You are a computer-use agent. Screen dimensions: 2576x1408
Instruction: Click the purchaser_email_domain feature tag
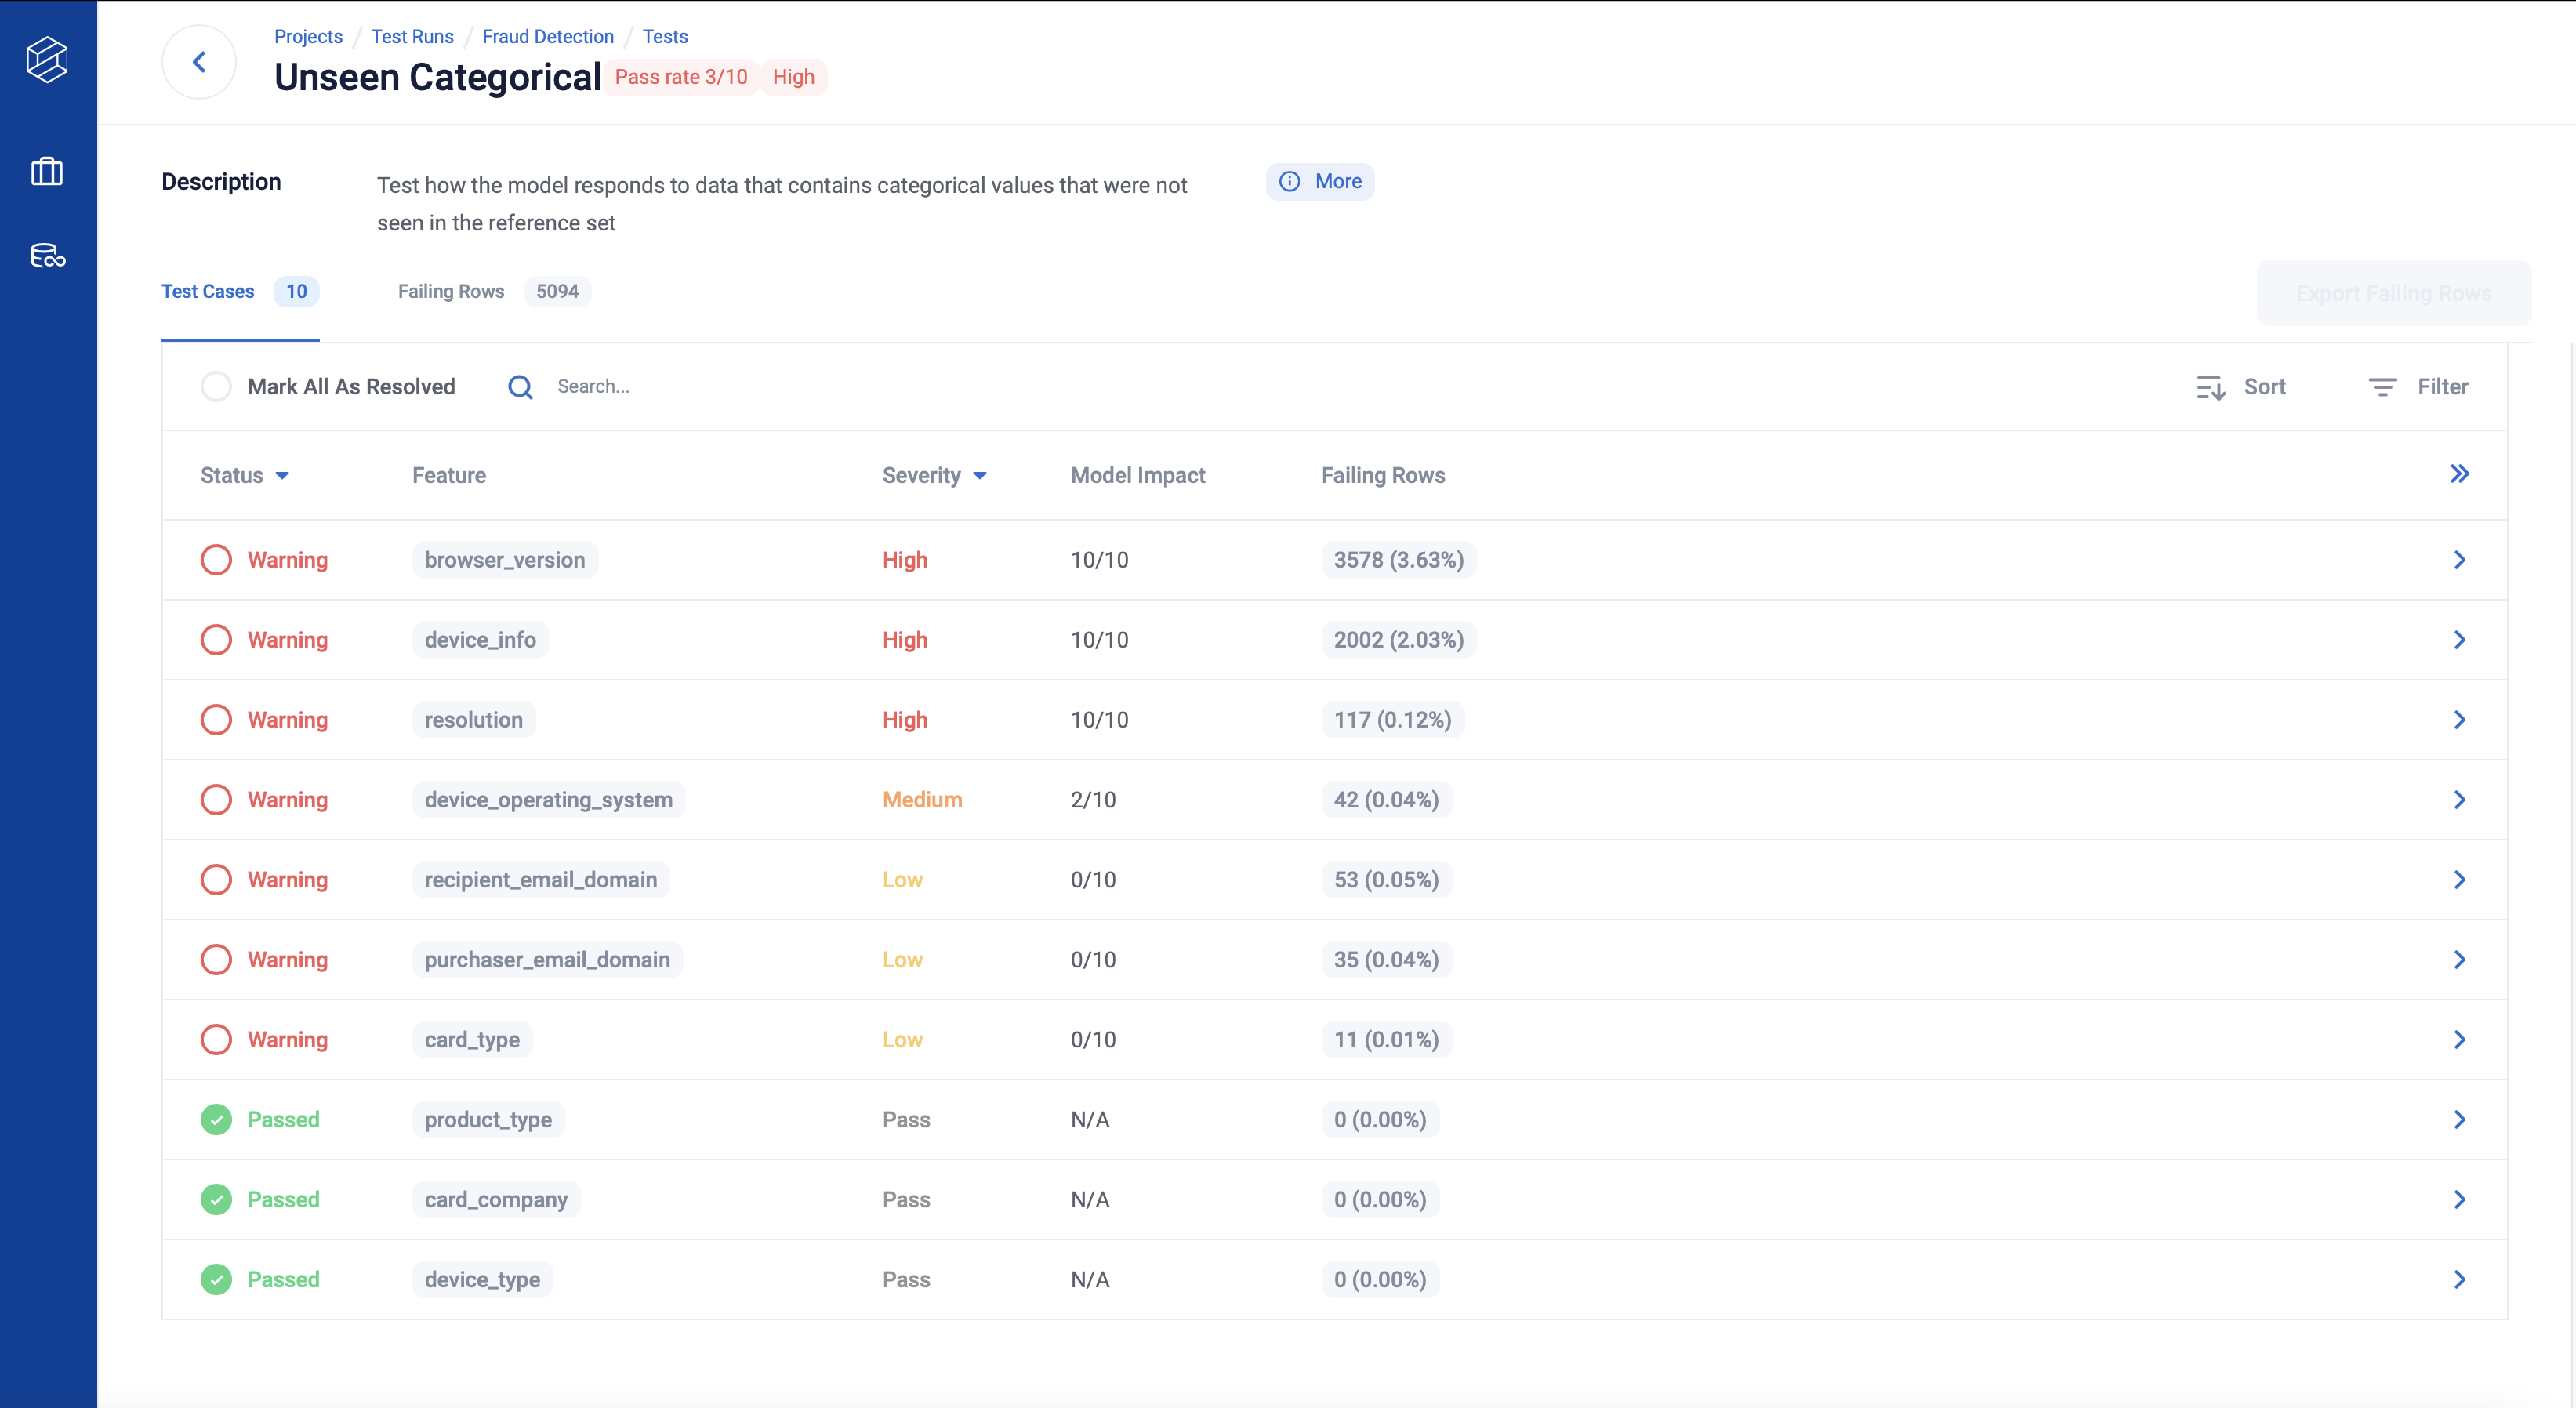pos(547,960)
